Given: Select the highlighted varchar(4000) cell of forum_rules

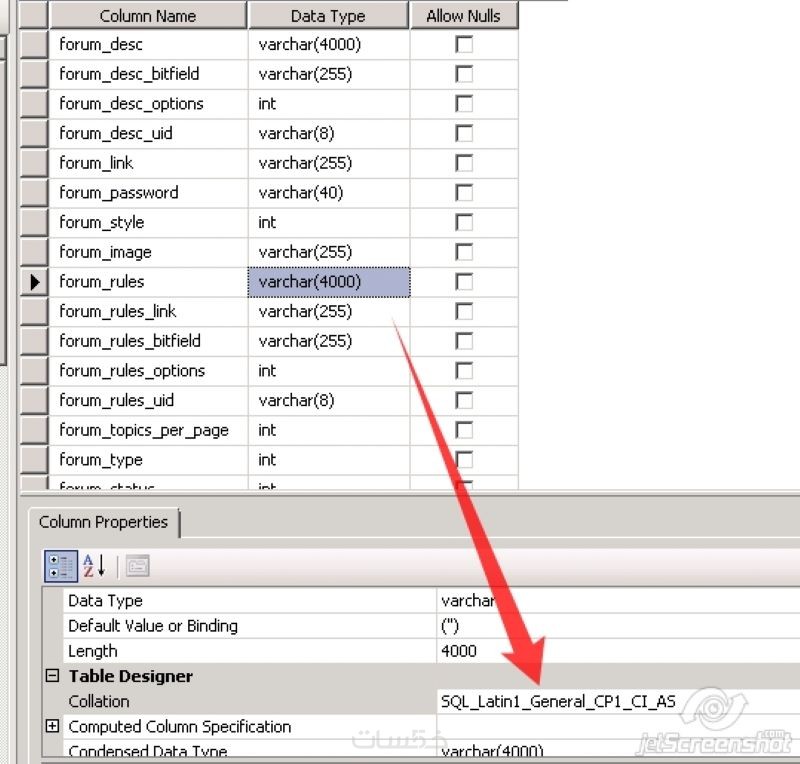Looking at the screenshot, I should click(x=329, y=282).
